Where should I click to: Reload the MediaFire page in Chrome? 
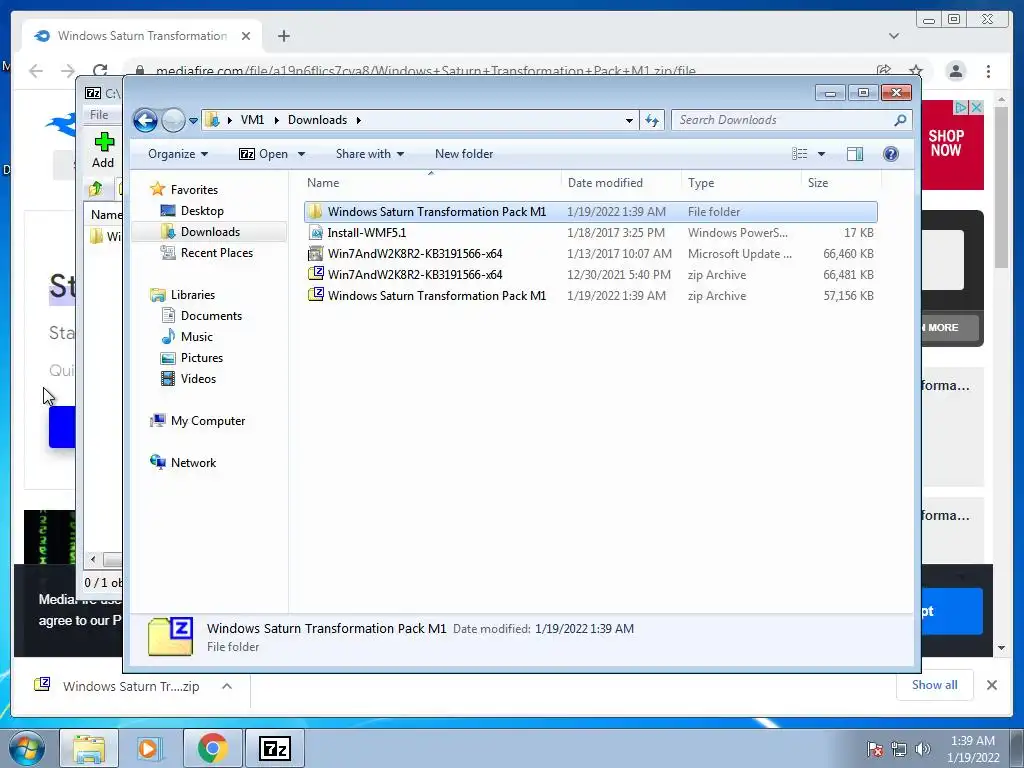point(100,71)
